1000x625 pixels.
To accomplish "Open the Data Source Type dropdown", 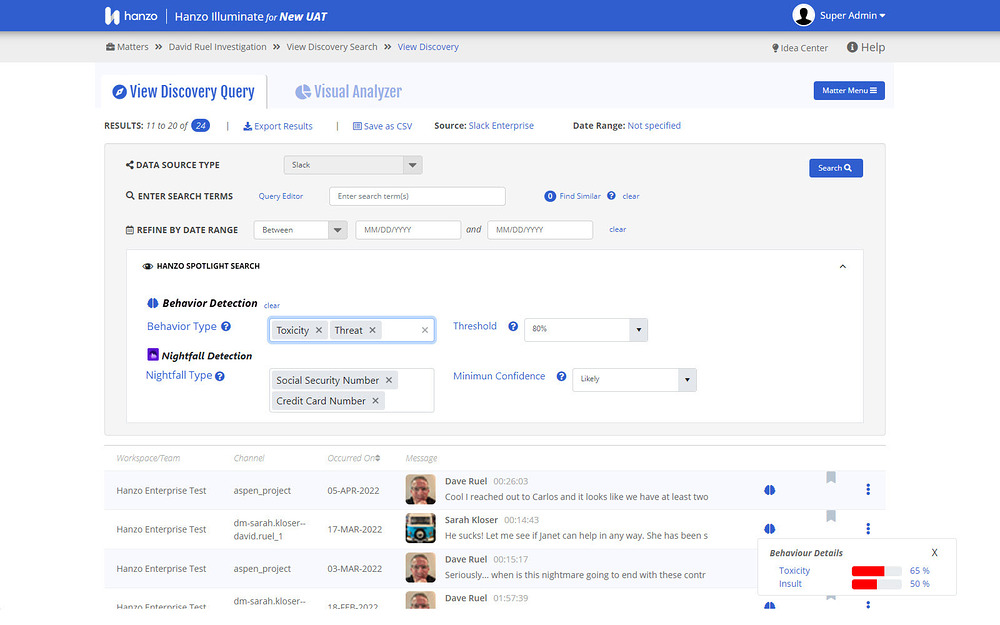I will click(x=353, y=165).
